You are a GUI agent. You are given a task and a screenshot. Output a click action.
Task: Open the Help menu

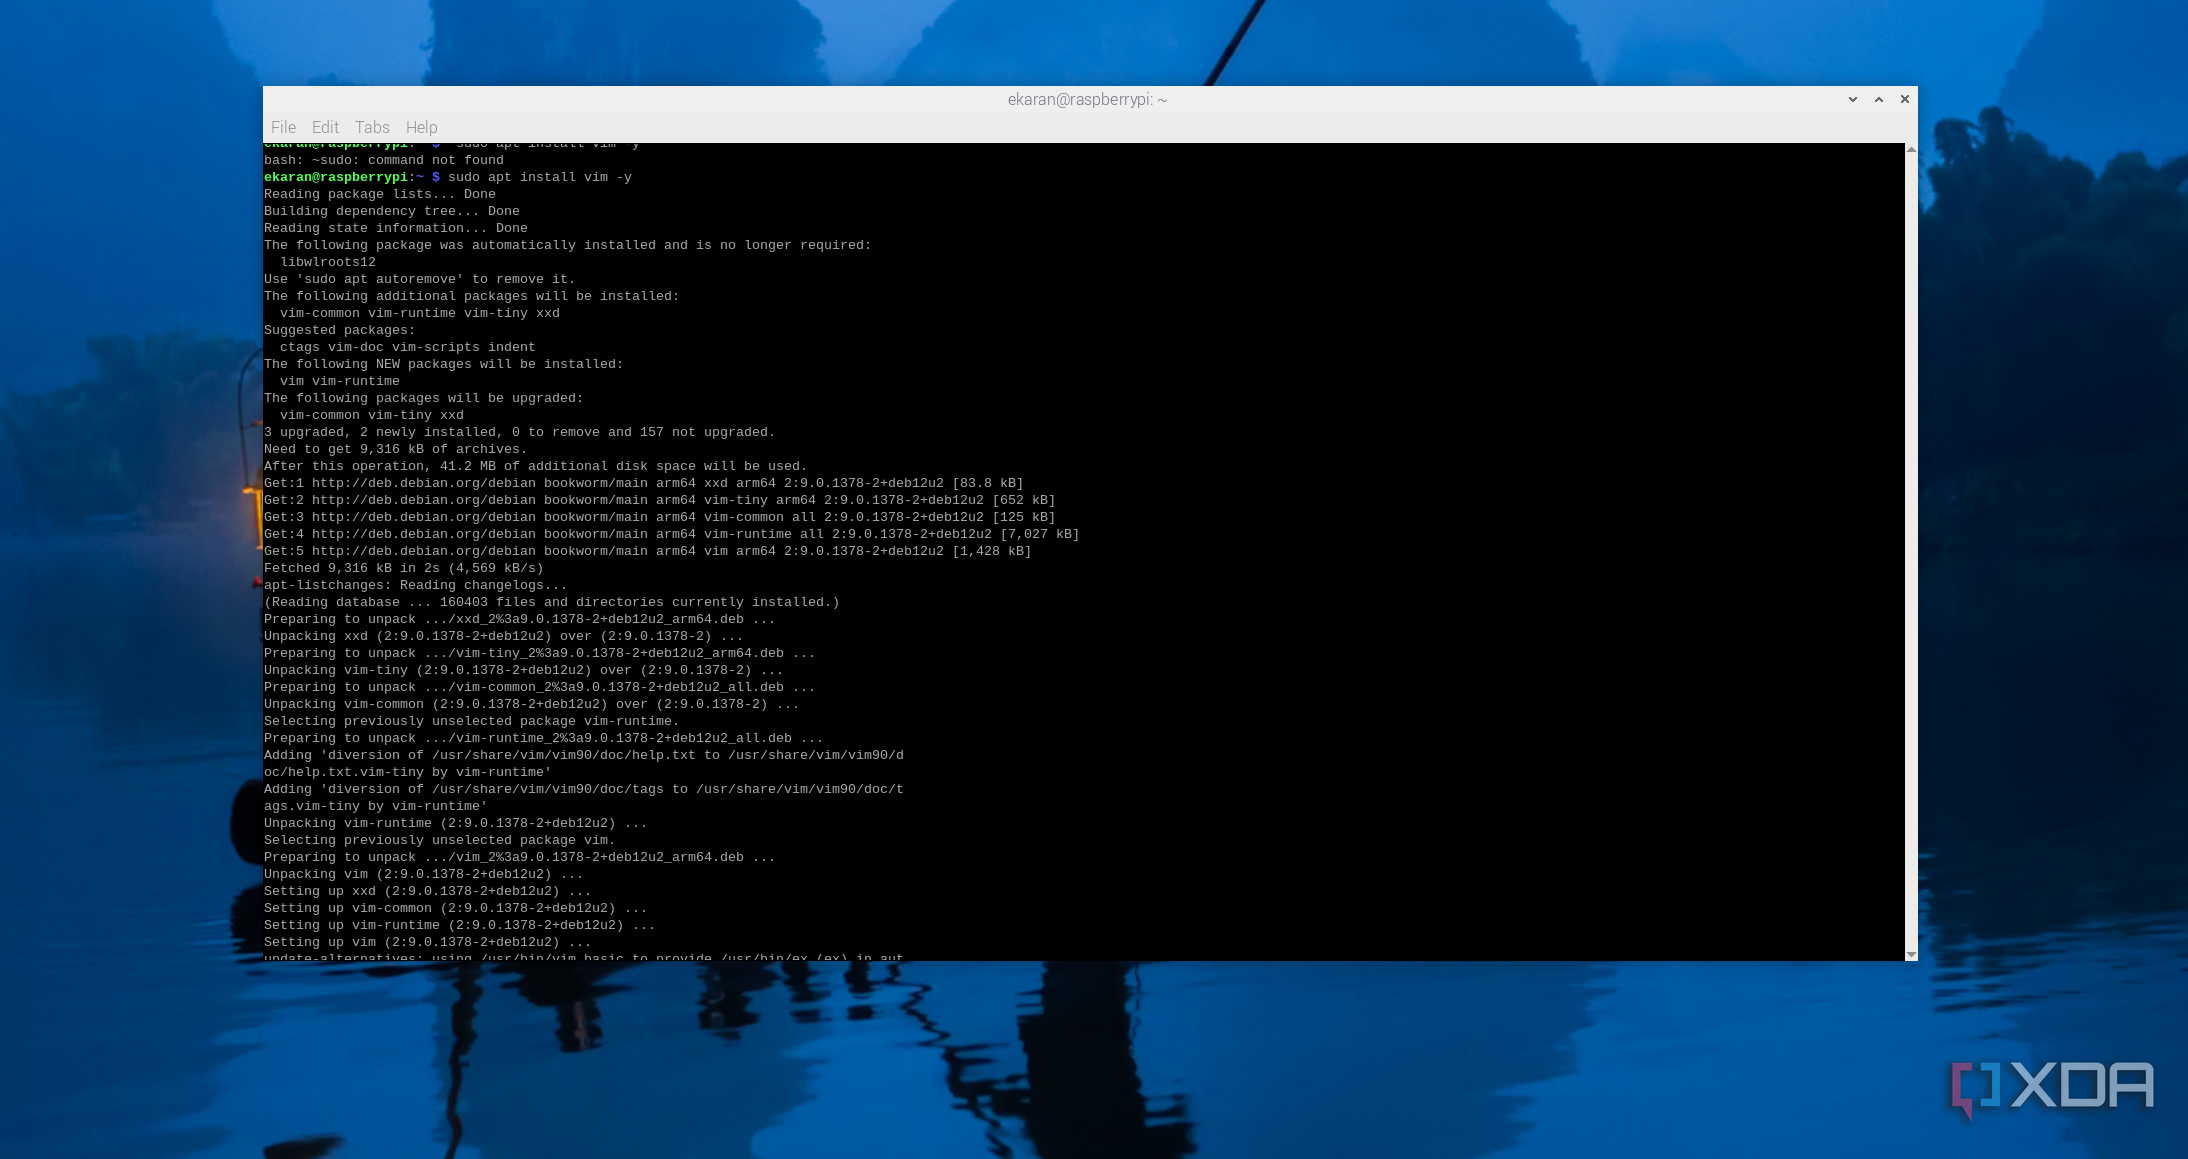[x=421, y=127]
